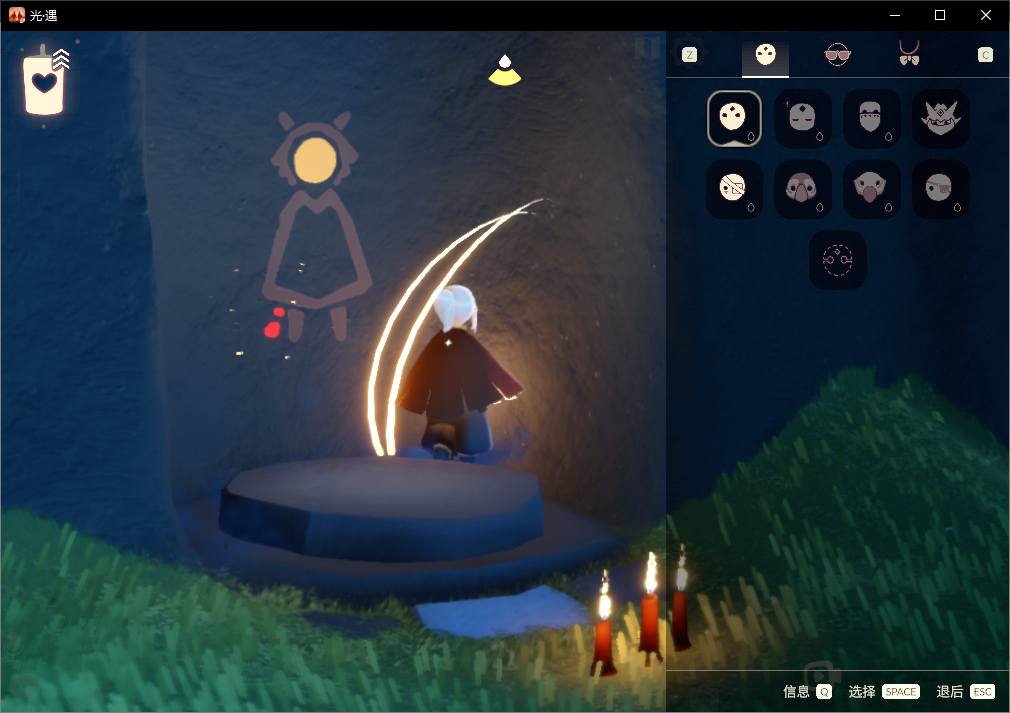Click the yellow player marker above the character

(x=505, y=70)
